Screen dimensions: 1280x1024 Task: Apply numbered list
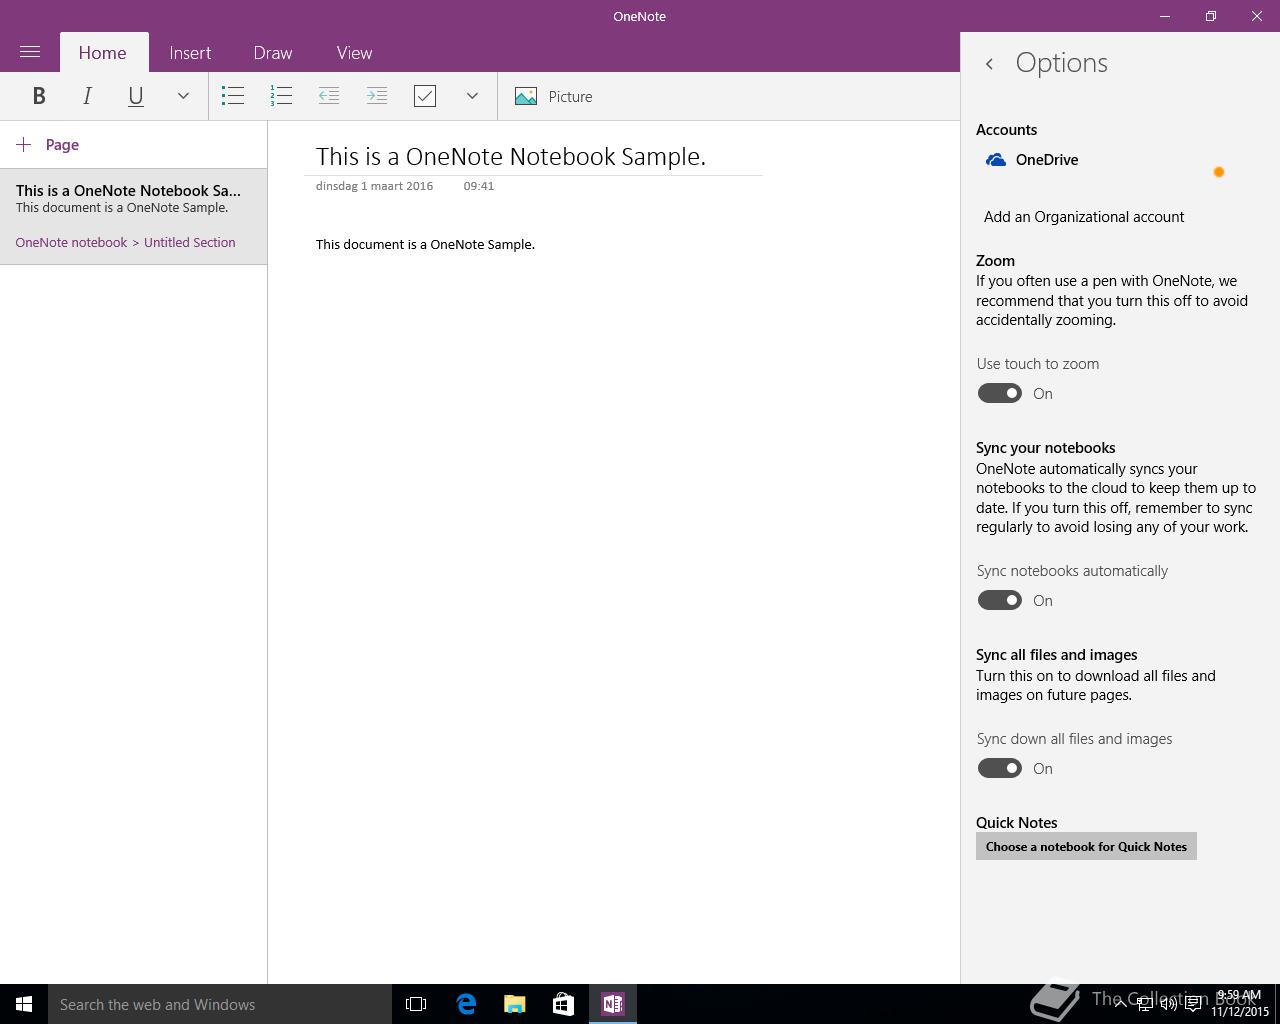[x=281, y=96]
